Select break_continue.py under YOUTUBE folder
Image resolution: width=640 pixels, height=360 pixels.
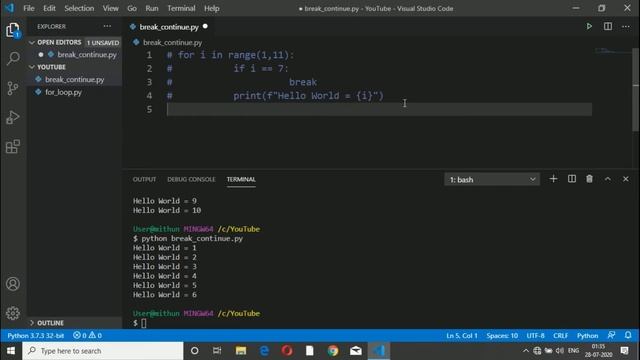point(75,79)
